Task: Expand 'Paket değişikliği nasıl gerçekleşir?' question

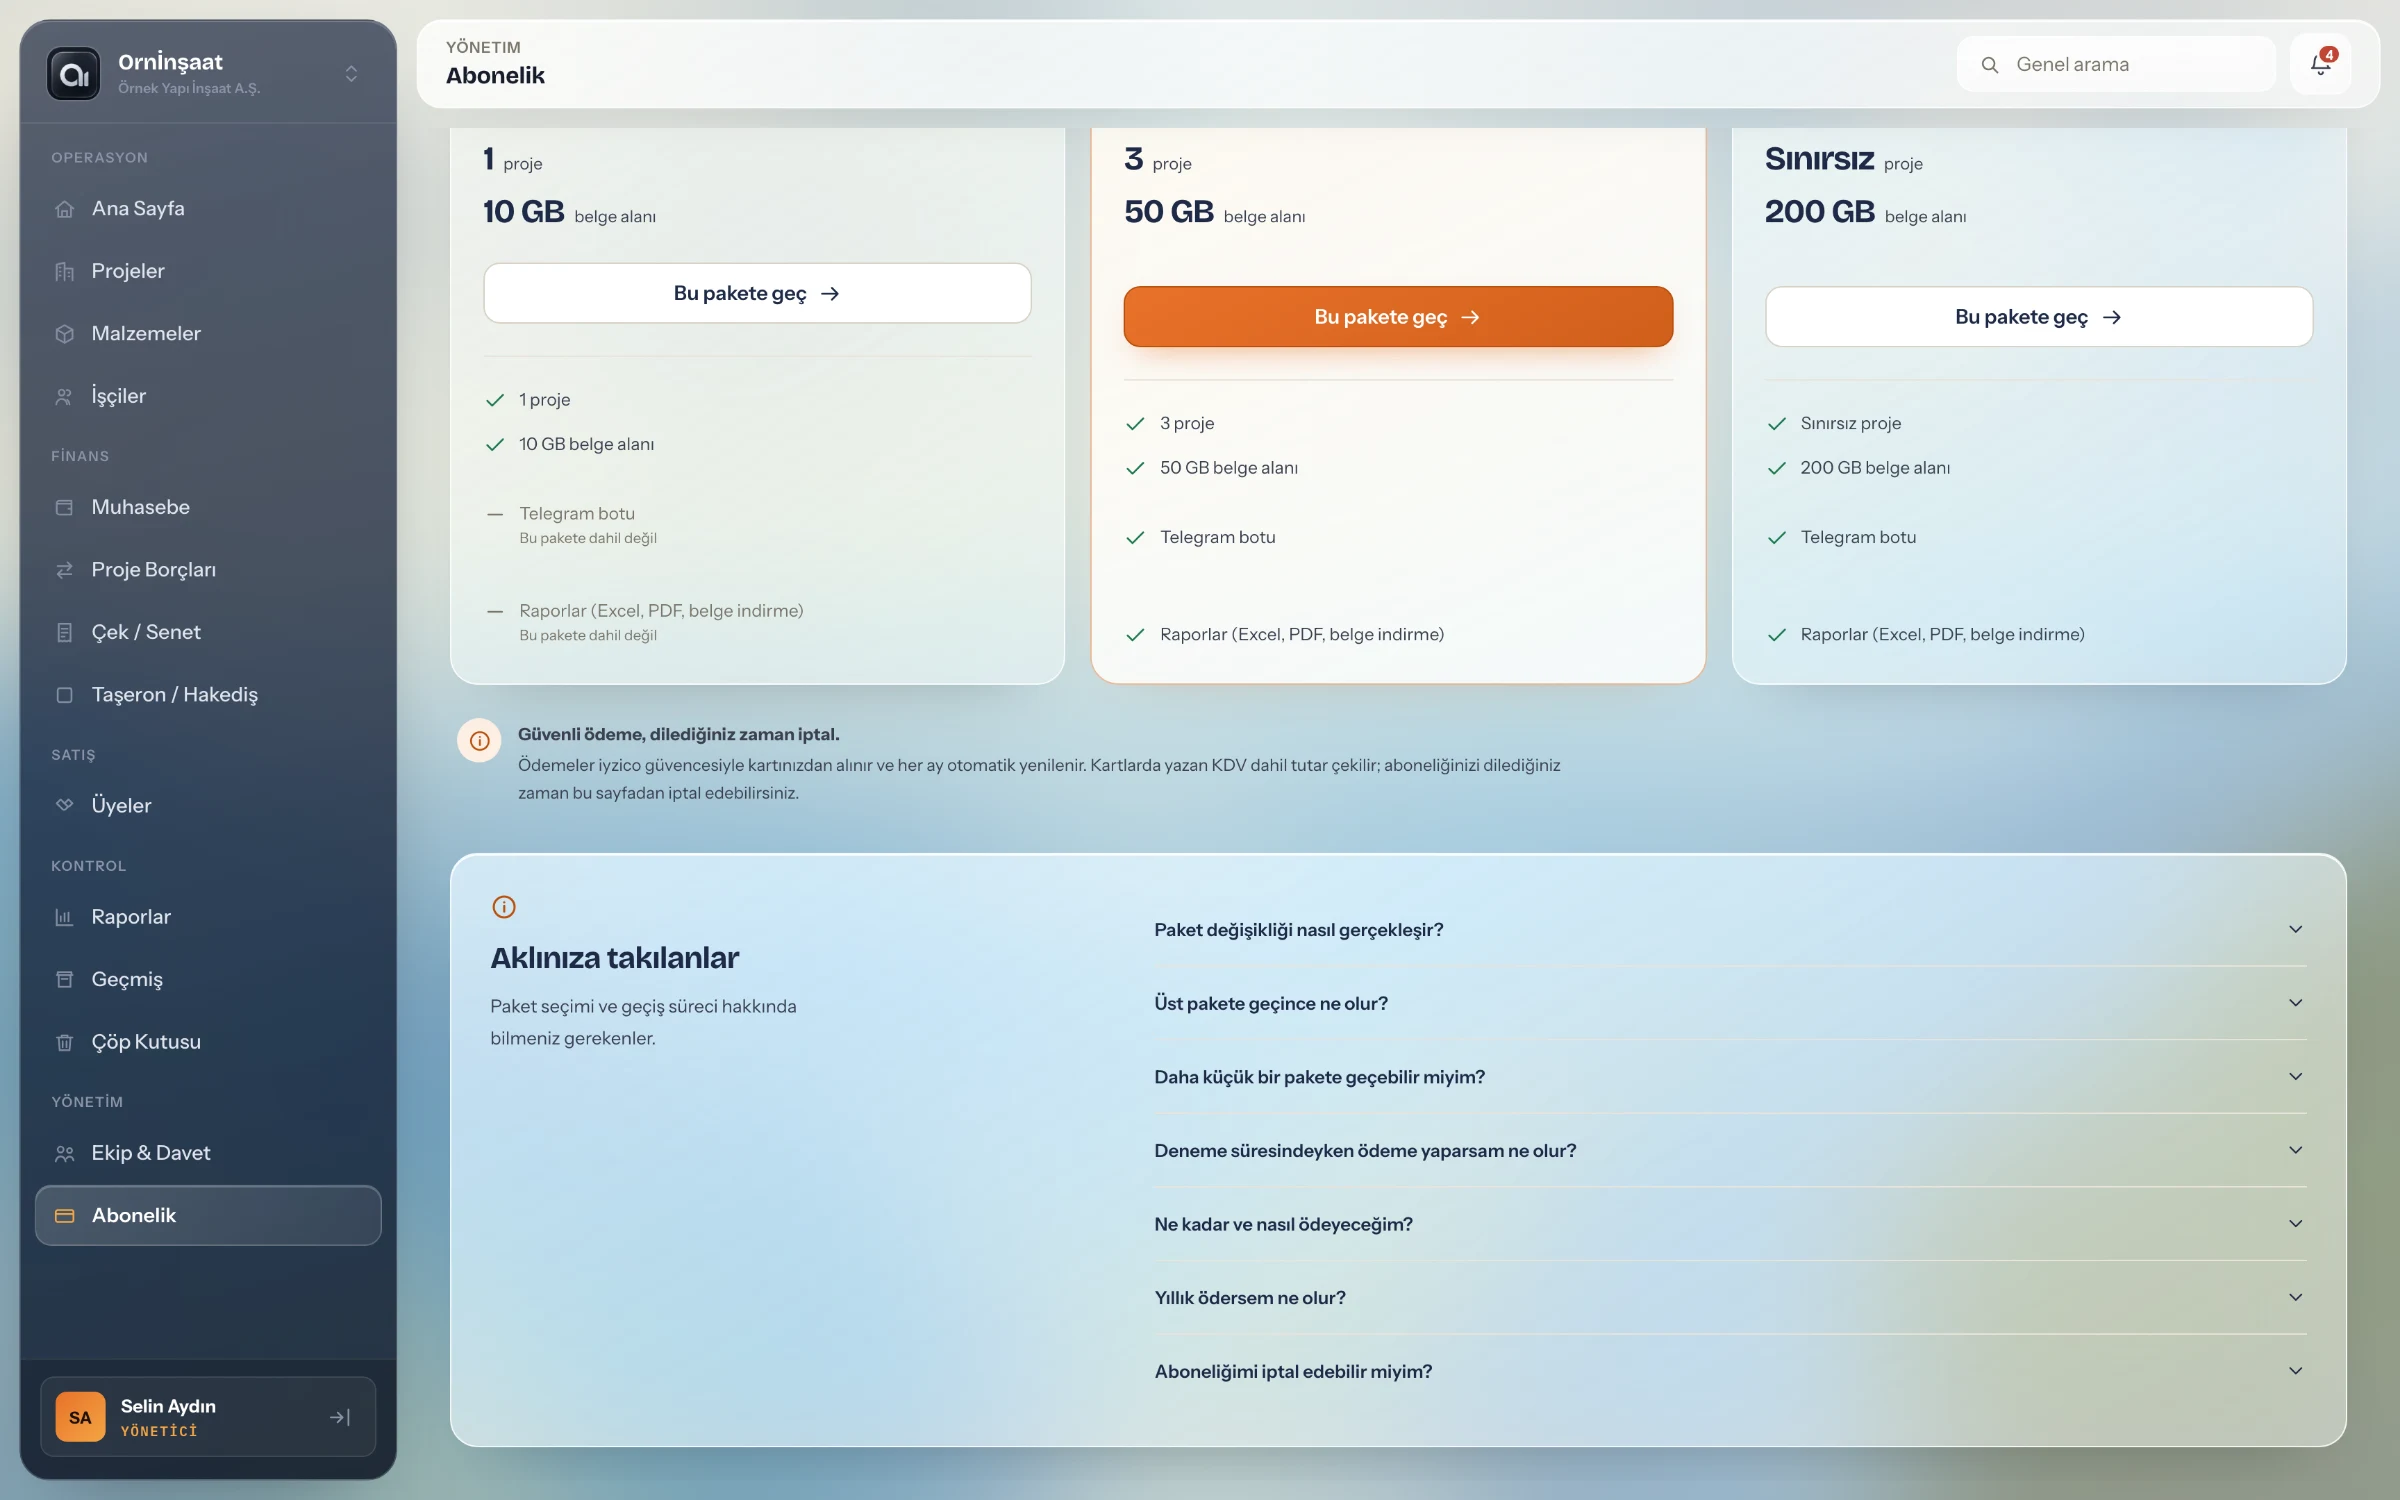Action: click(1729, 929)
